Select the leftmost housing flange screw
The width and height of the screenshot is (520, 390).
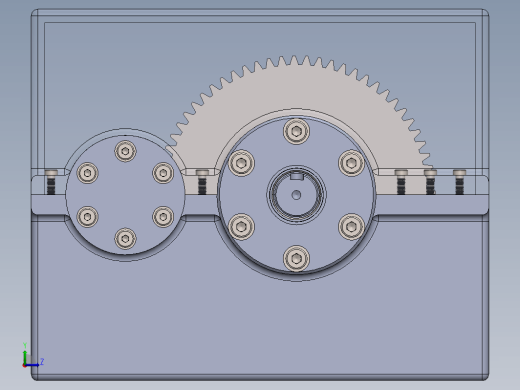51,182
